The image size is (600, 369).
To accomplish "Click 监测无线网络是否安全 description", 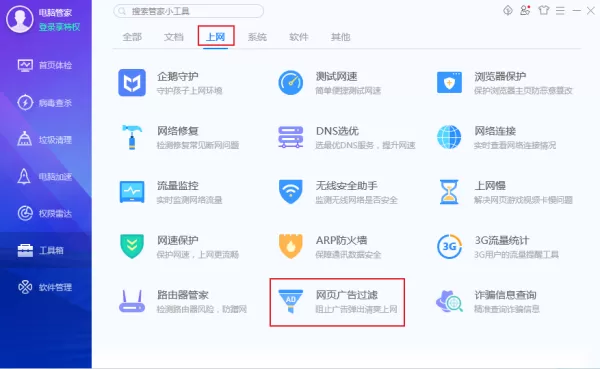I will pyautogui.click(x=357, y=200).
